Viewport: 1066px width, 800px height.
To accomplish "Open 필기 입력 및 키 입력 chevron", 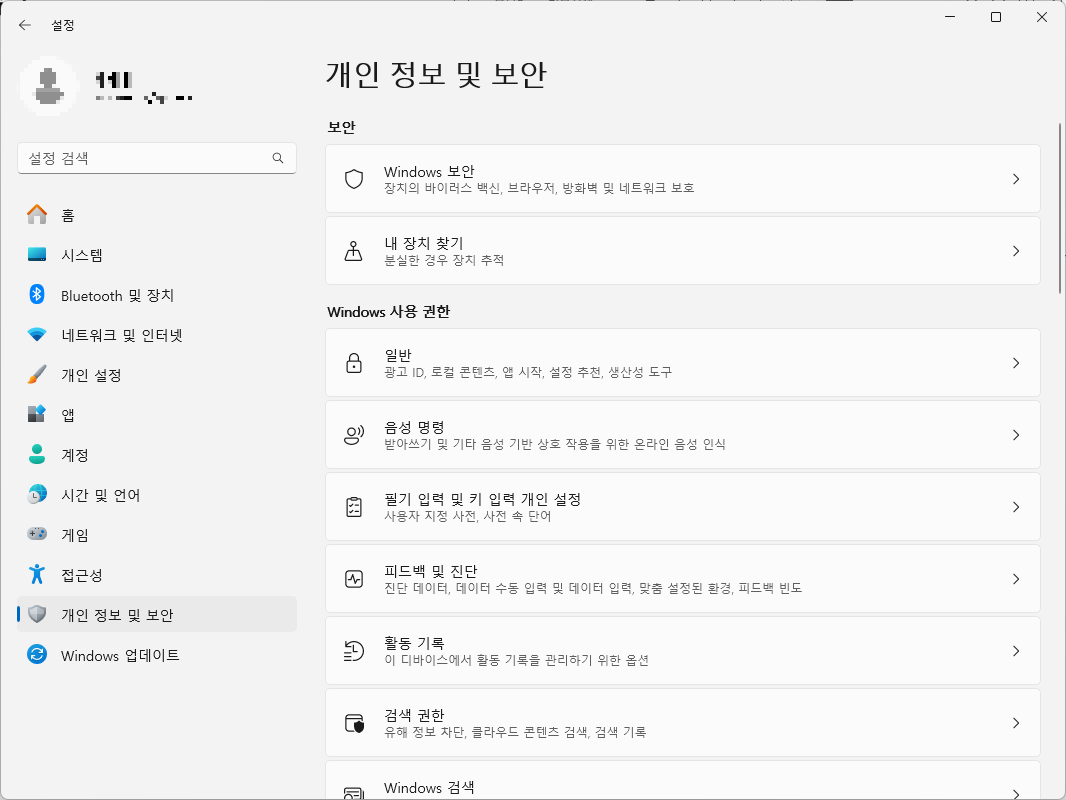I will coord(1016,507).
